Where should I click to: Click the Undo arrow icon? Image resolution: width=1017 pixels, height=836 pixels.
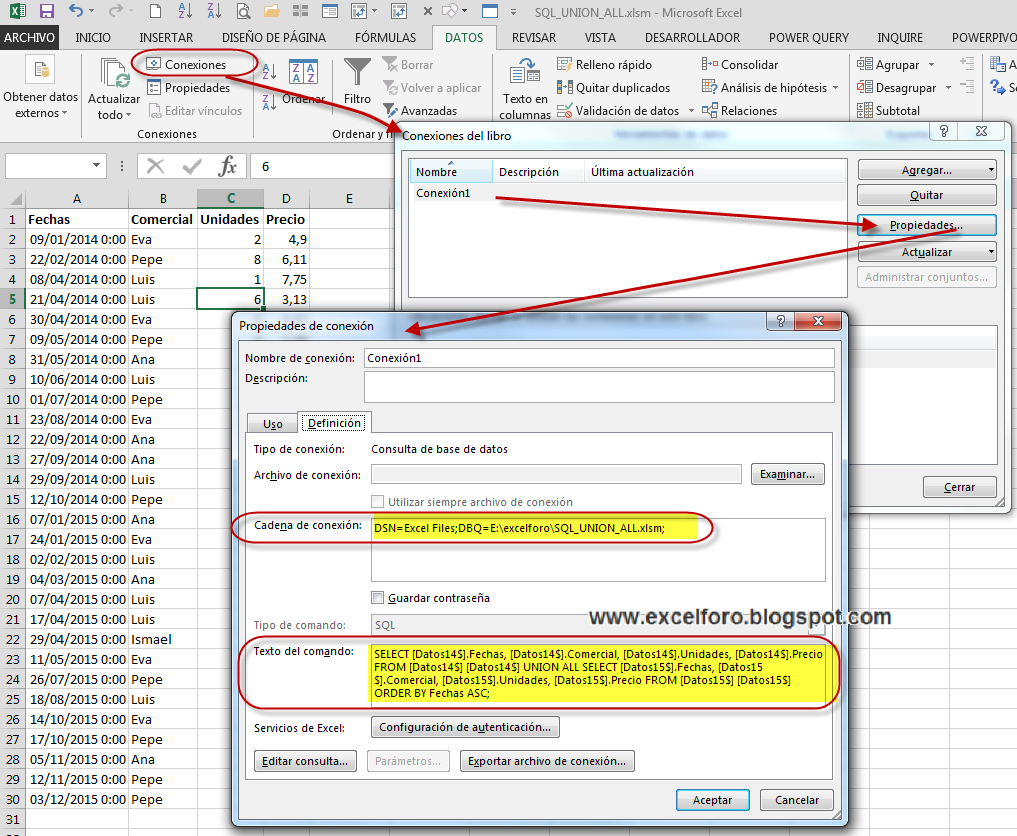(x=76, y=11)
